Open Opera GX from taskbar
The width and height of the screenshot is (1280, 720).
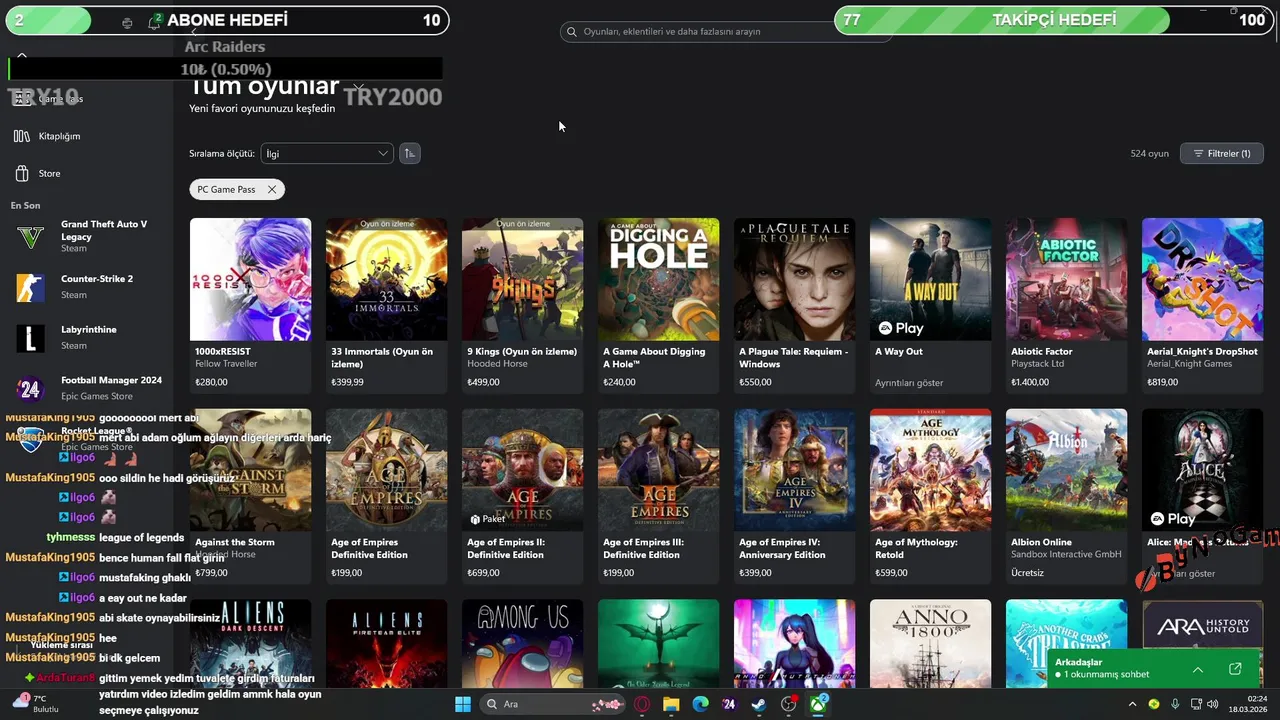pyautogui.click(x=642, y=704)
